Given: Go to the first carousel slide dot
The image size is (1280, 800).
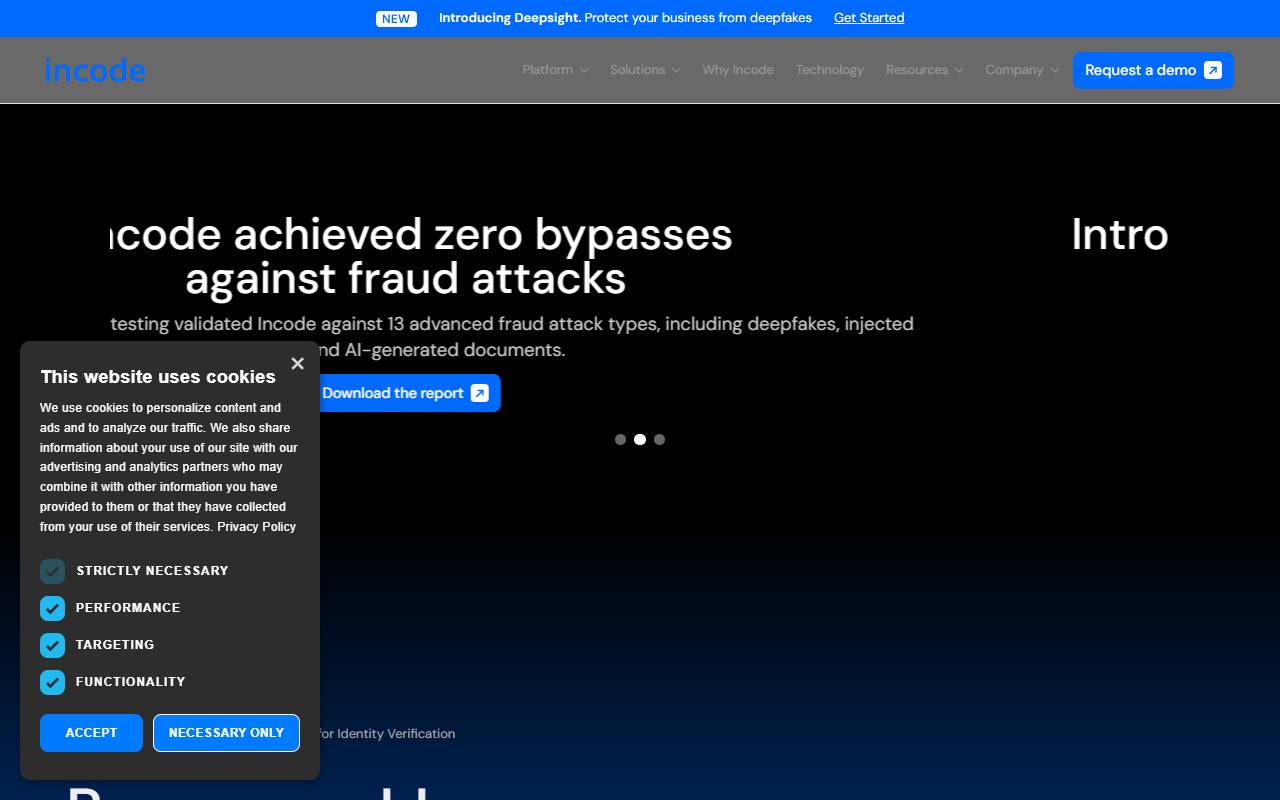Looking at the screenshot, I should [x=620, y=440].
